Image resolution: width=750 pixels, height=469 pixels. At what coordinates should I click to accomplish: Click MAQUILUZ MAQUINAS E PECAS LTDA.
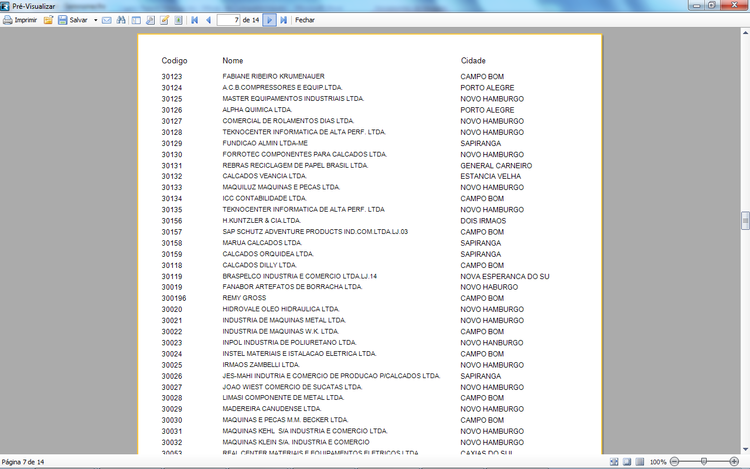281,187
